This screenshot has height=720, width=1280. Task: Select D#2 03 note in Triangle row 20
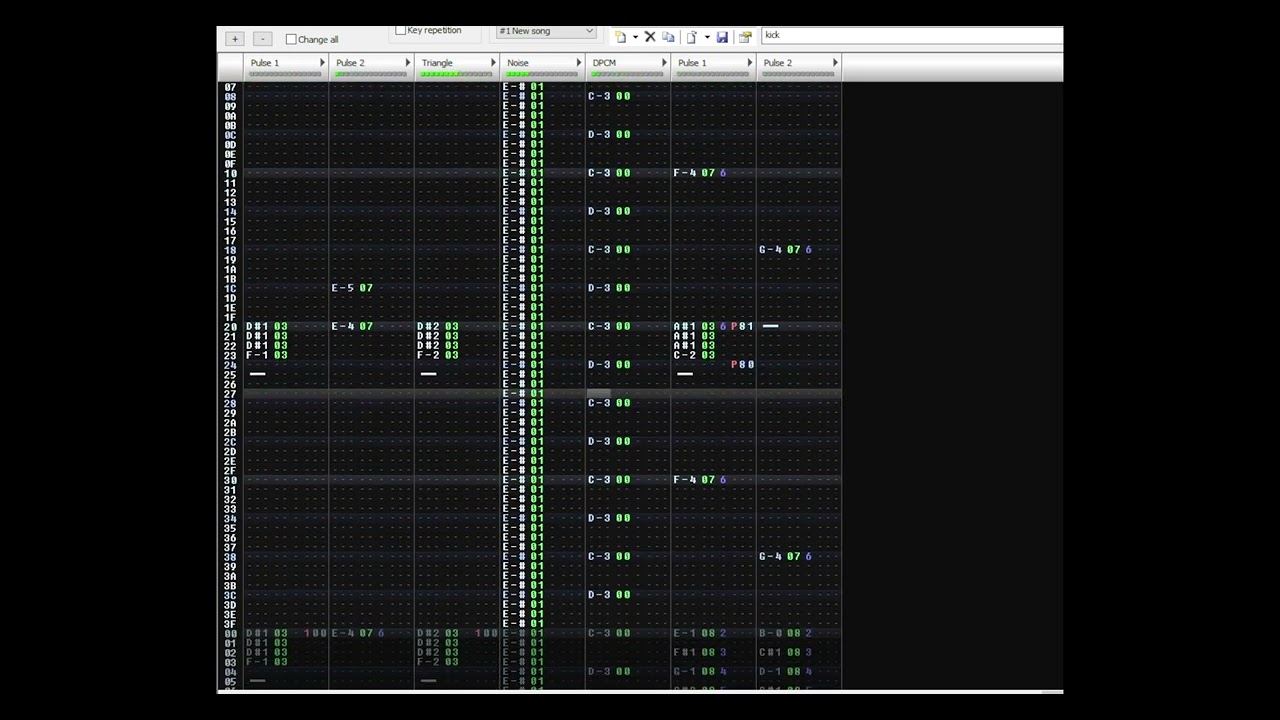[x=438, y=326]
